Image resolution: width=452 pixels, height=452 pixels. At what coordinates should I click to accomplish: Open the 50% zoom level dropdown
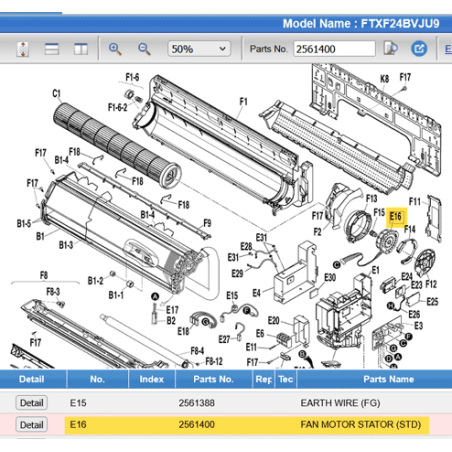[199, 49]
